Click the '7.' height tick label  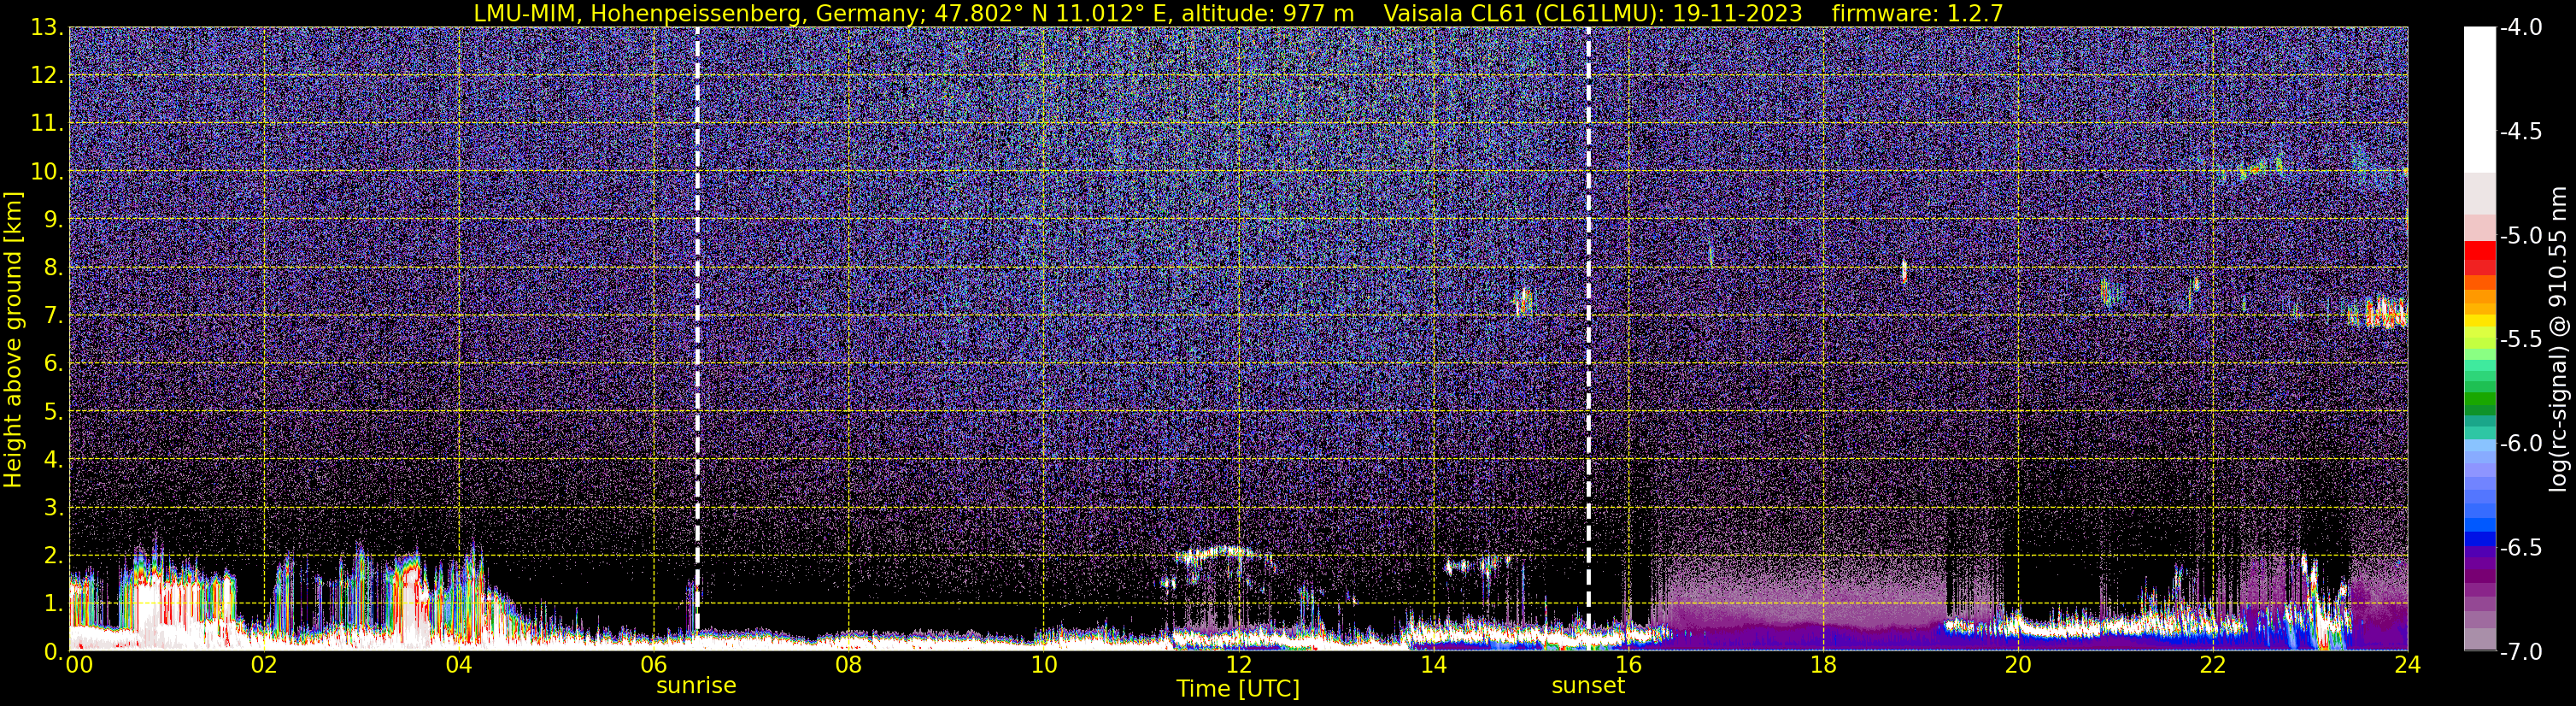[54, 316]
